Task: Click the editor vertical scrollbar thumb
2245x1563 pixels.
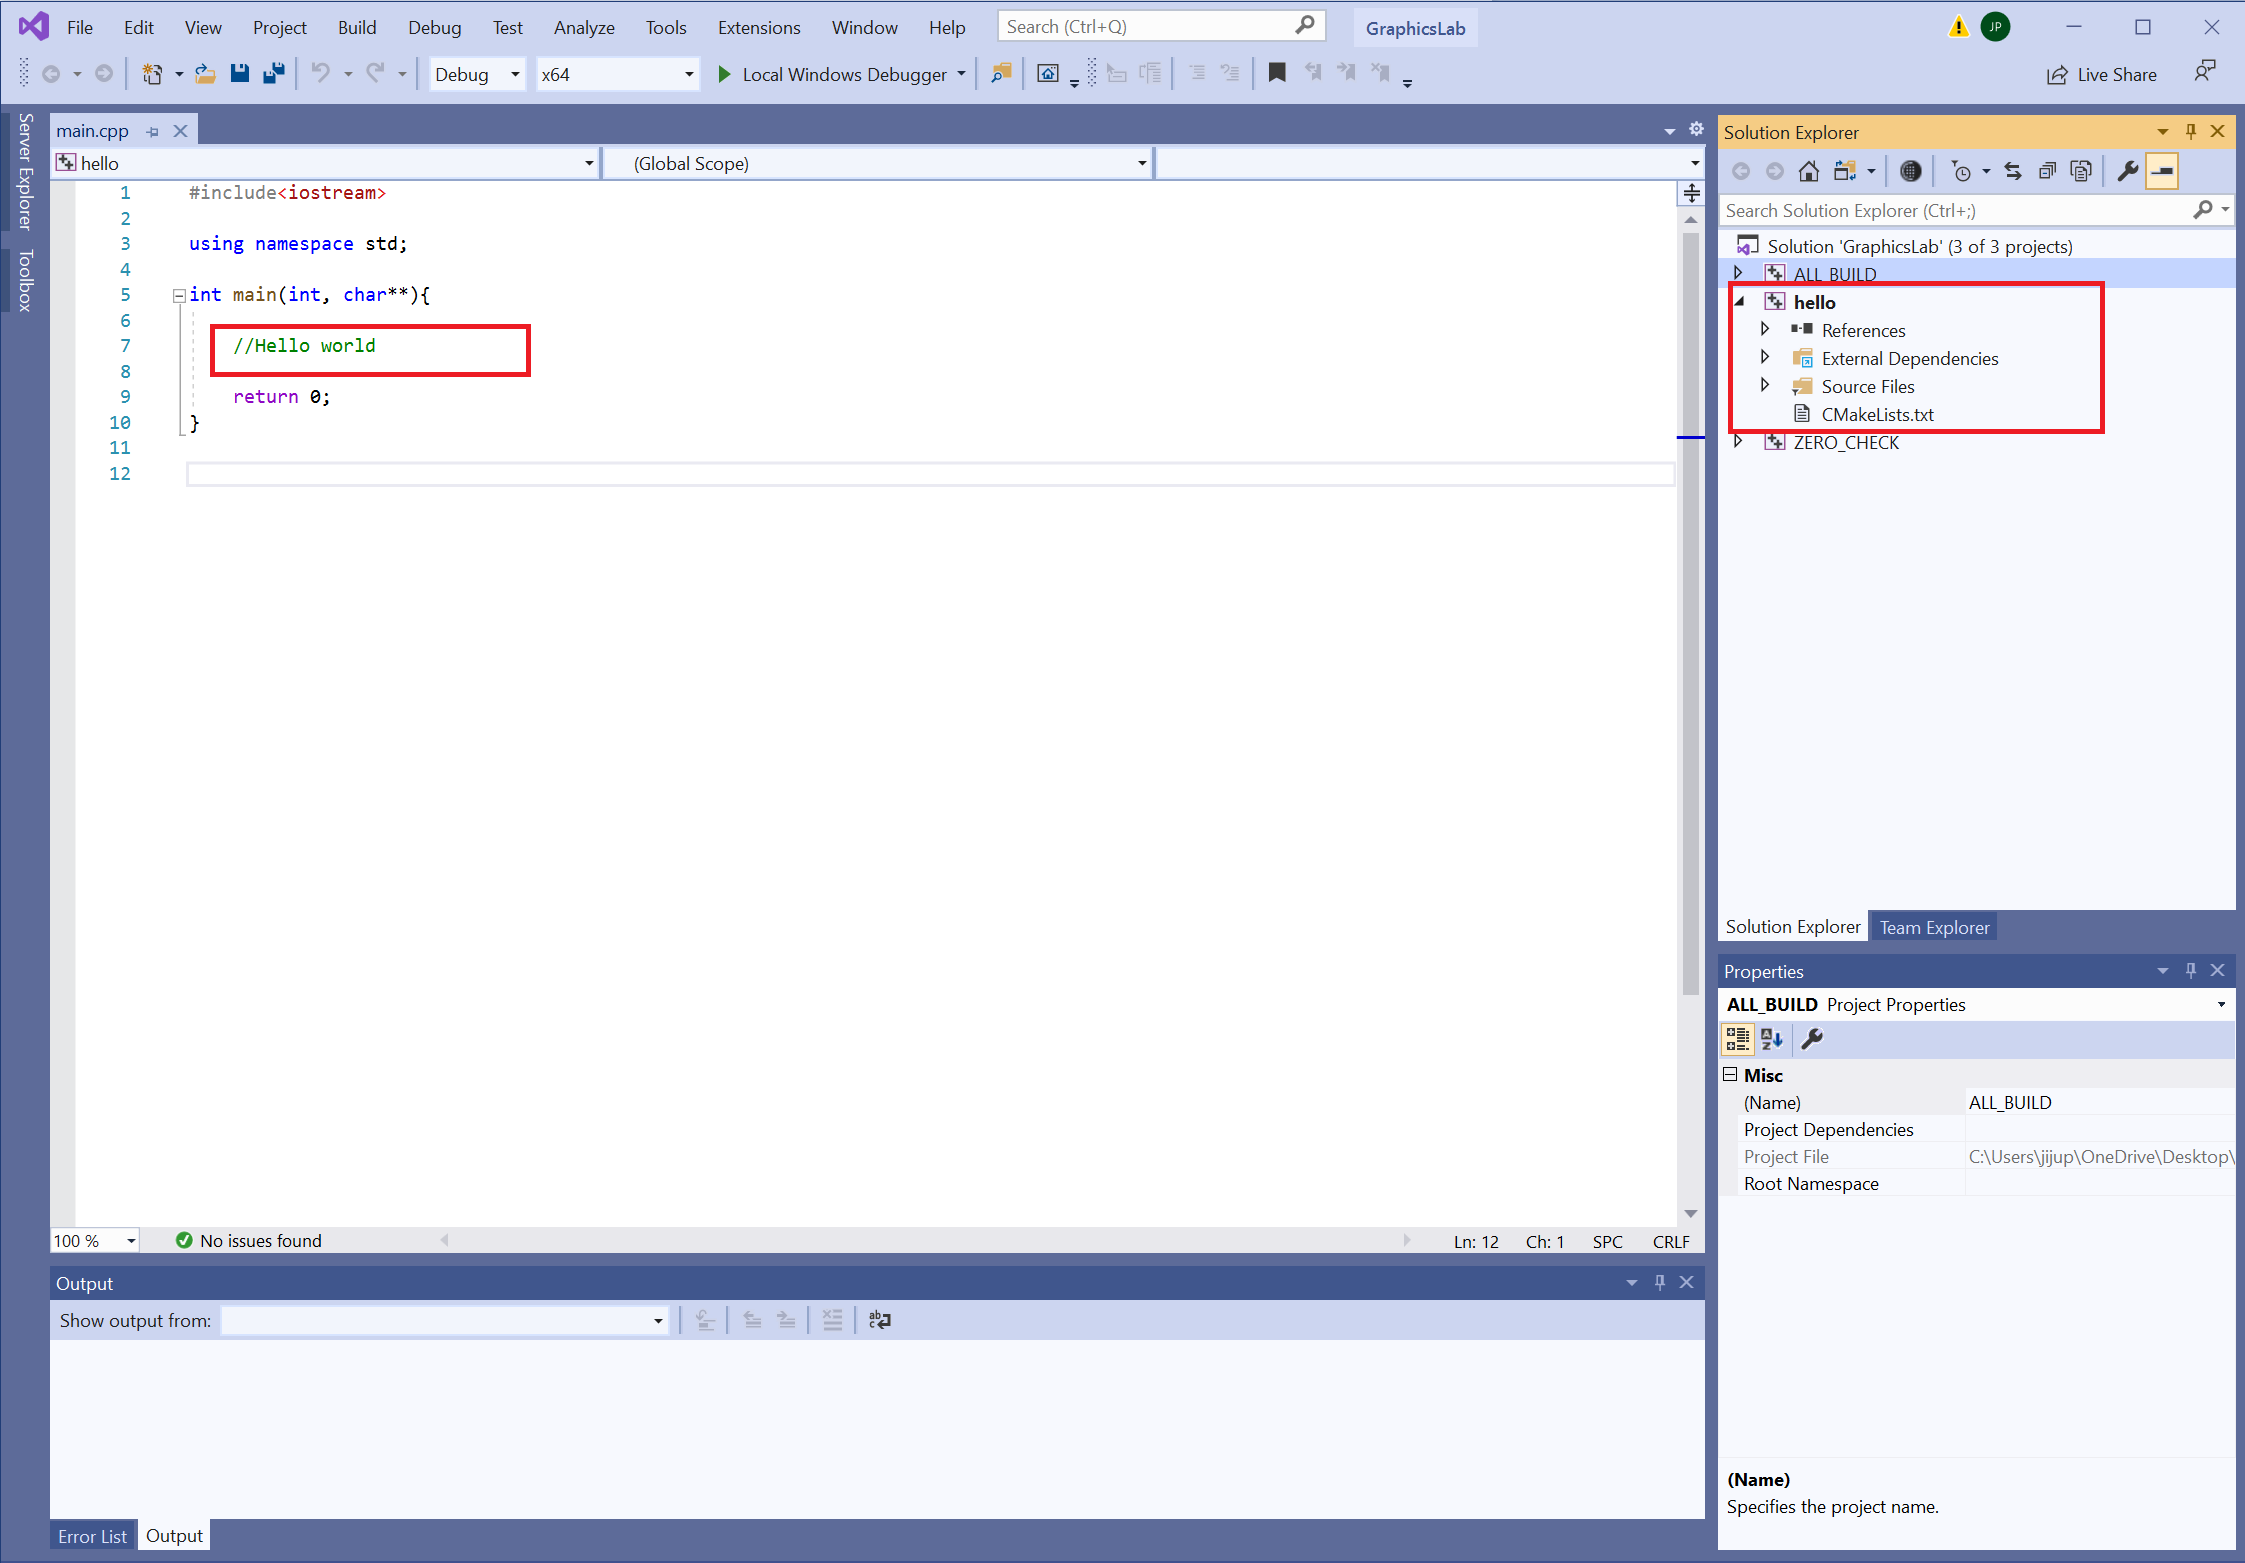Action: [x=1690, y=615]
